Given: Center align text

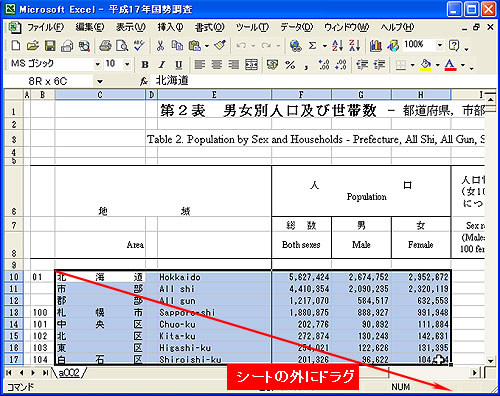Looking at the screenshot, I should click(x=217, y=64).
